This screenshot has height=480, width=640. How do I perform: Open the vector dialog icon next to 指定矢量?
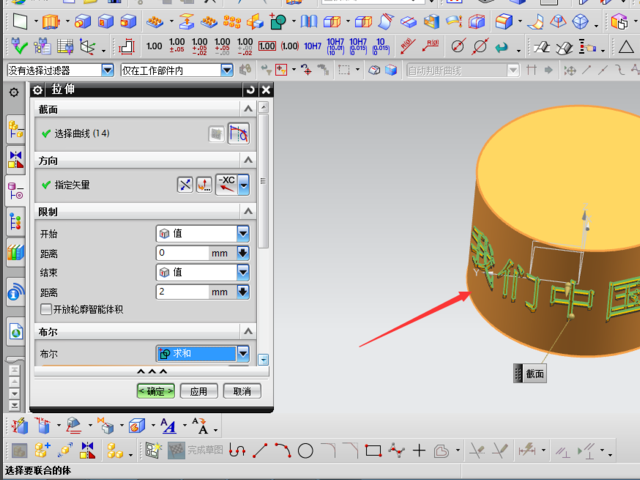tap(204, 184)
